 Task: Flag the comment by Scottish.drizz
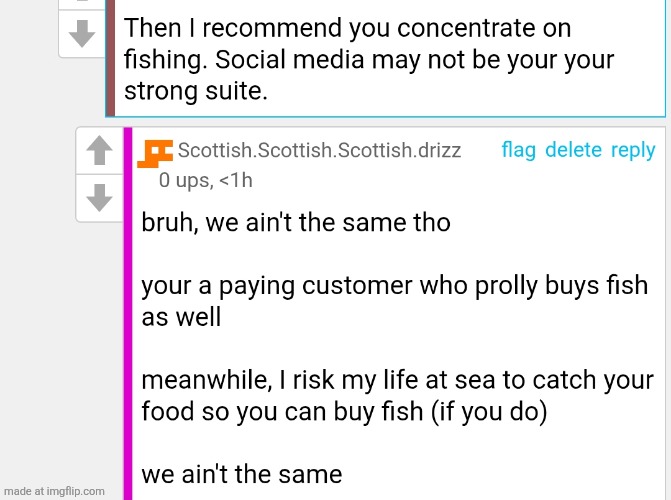[x=518, y=151]
